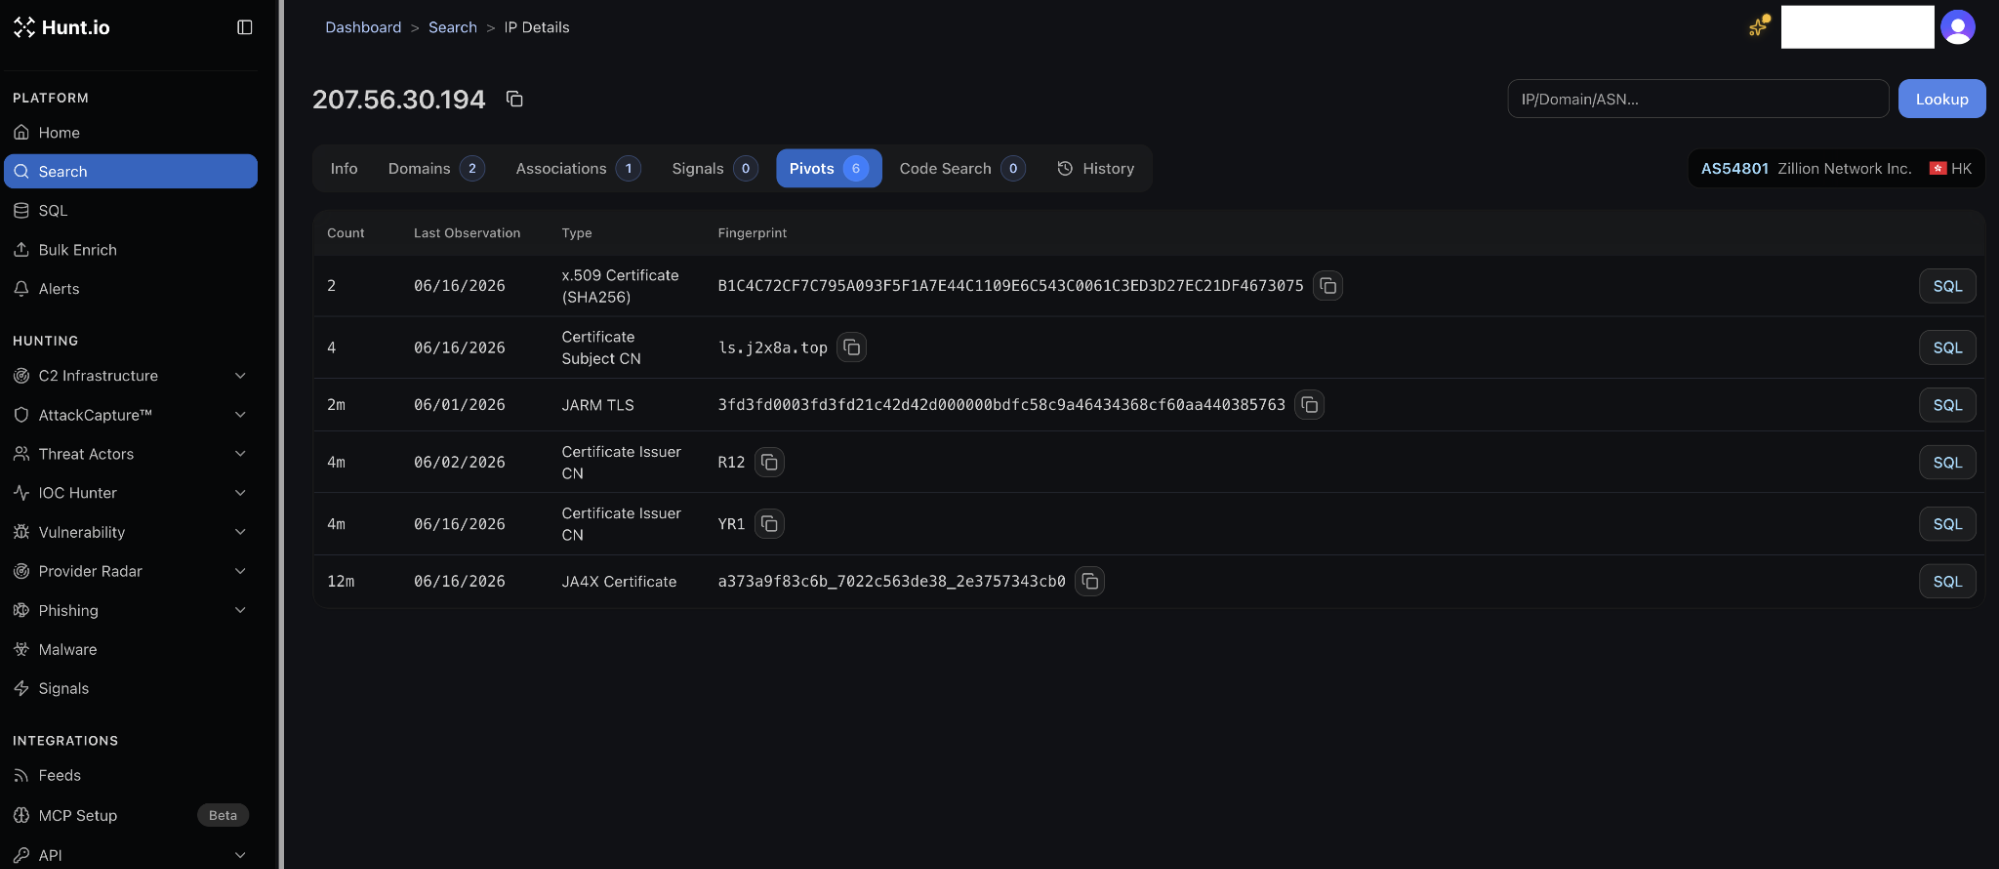Copy the JA4X Certificate fingerprint
Viewport: 1999px width, 869px height.
(x=1089, y=581)
